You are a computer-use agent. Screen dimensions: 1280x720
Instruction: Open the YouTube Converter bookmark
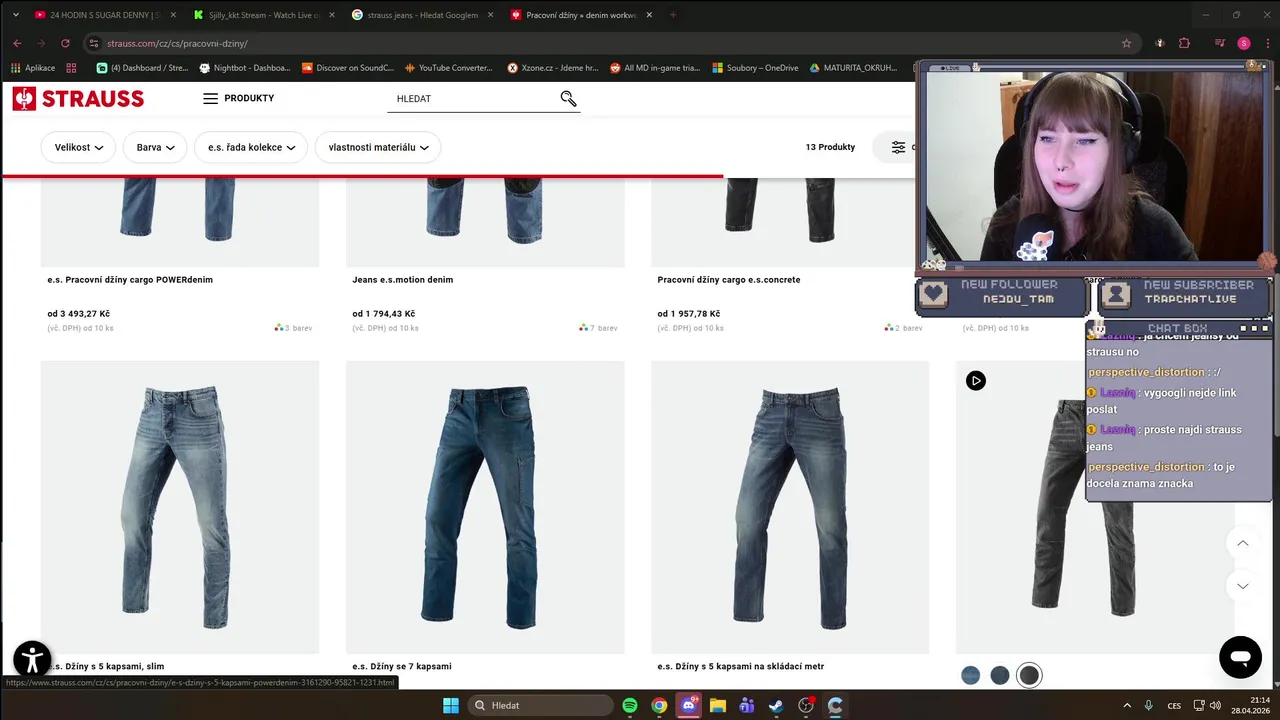click(x=448, y=68)
